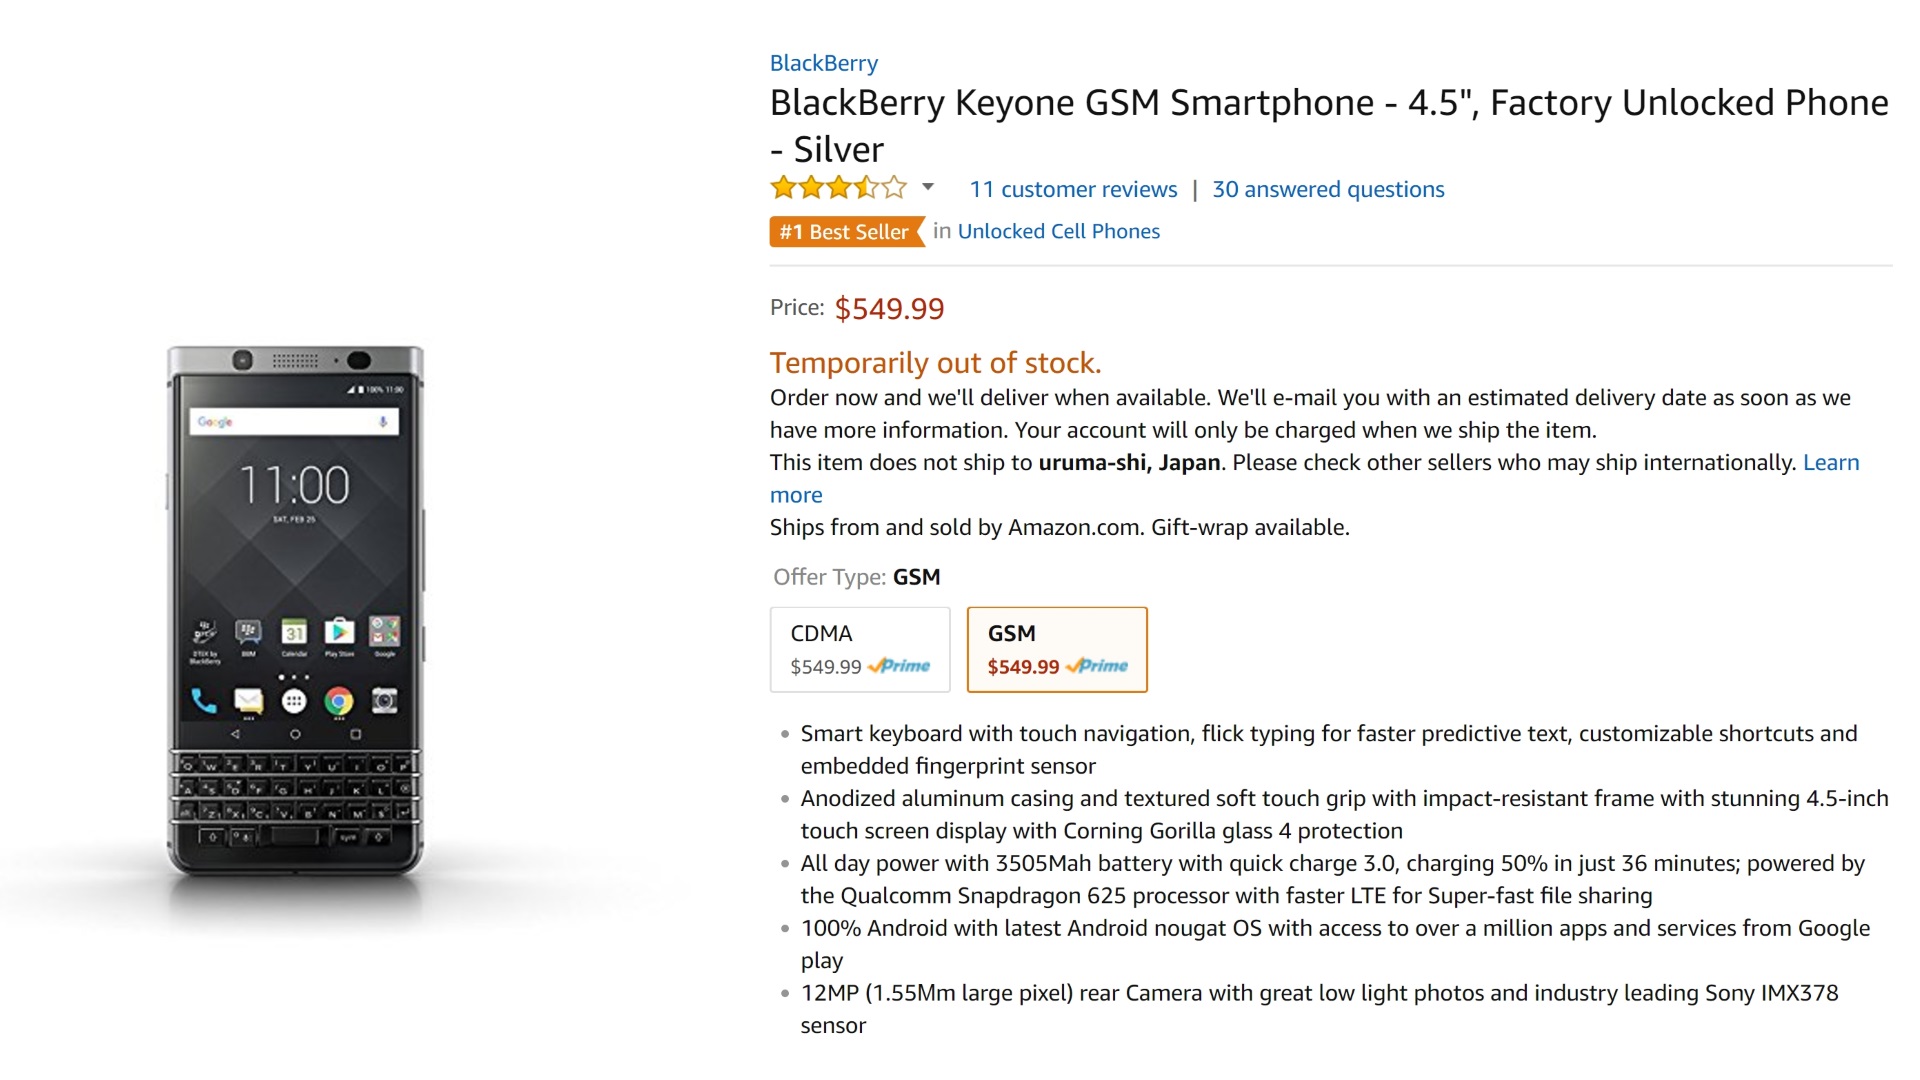
Task: Click the app drawer icon in the phone dock
Action: tap(294, 701)
